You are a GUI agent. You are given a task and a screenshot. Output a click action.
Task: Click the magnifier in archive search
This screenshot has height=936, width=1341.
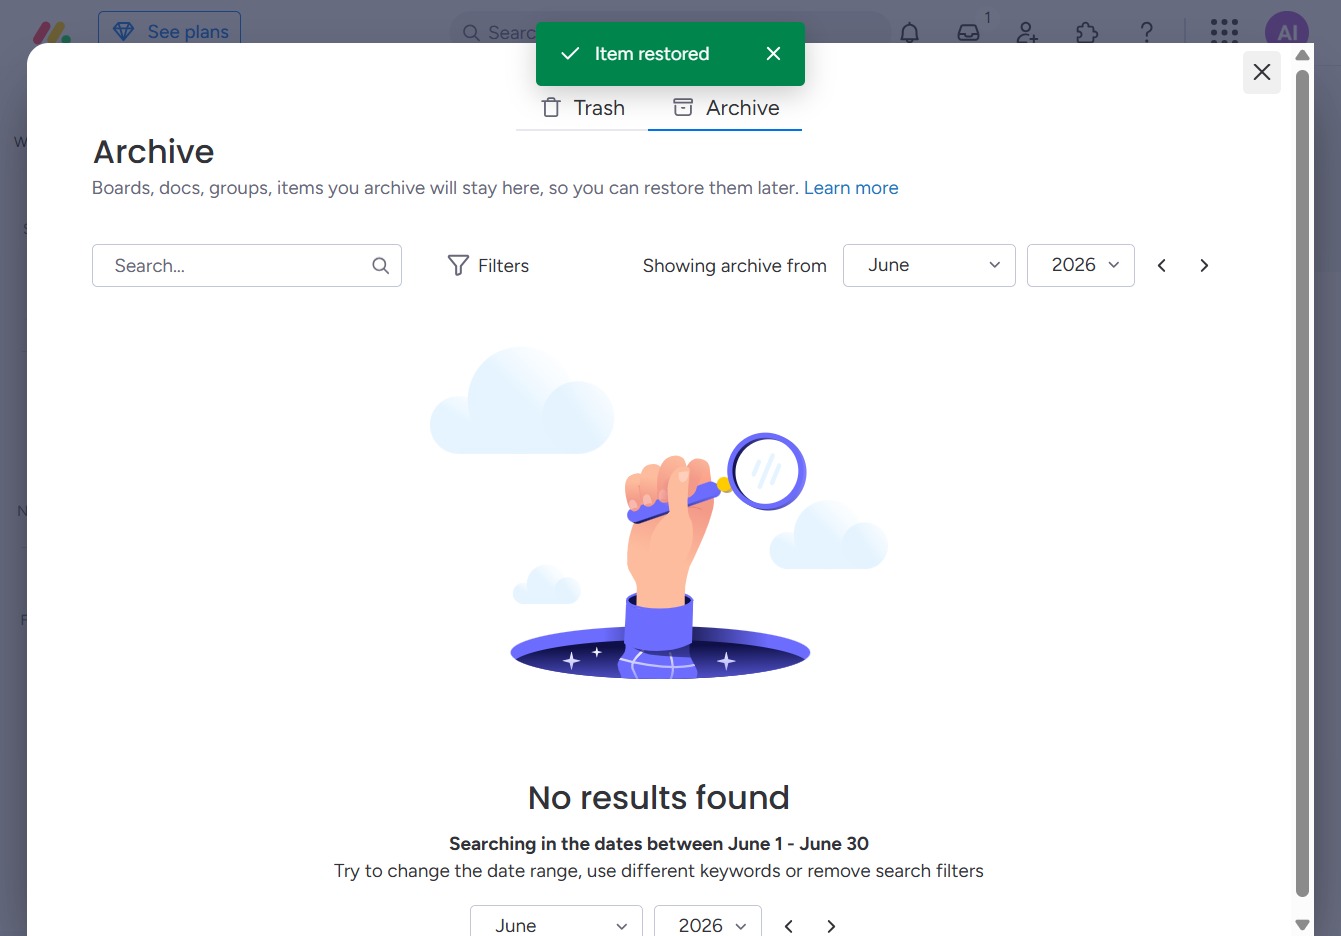pyautogui.click(x=380, y=265)
